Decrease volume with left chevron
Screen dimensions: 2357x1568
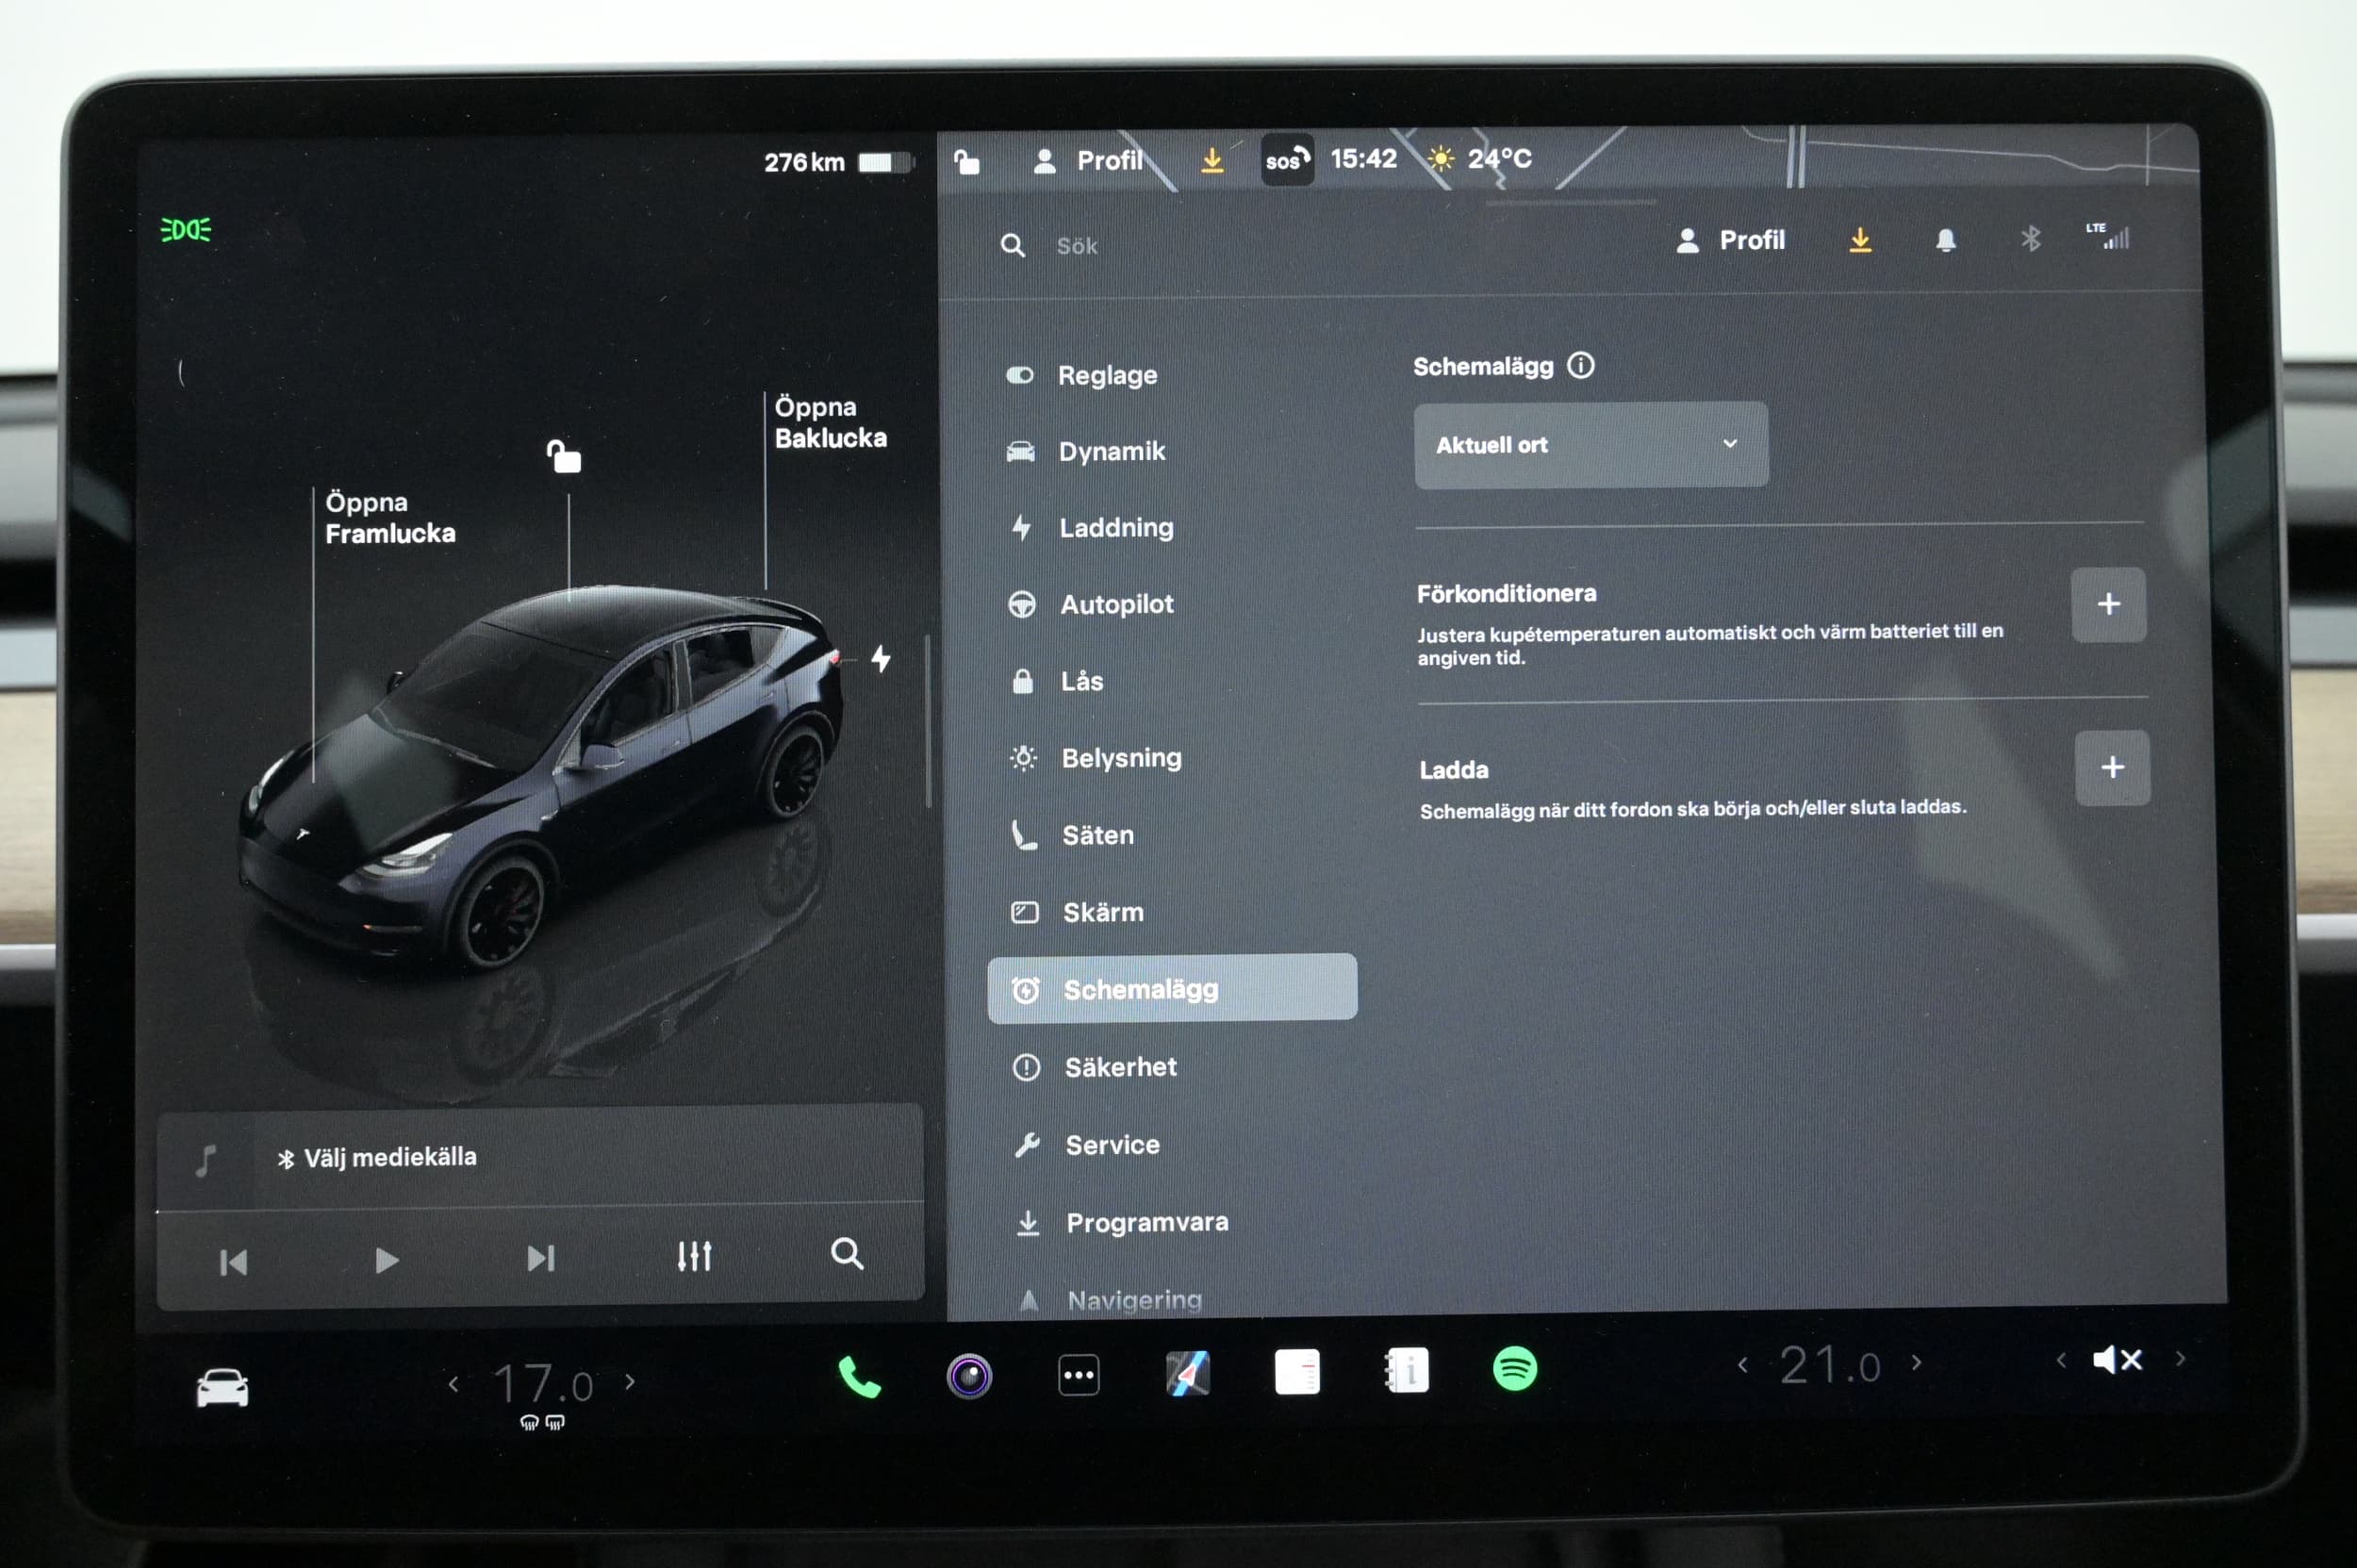point(2061,1360)
